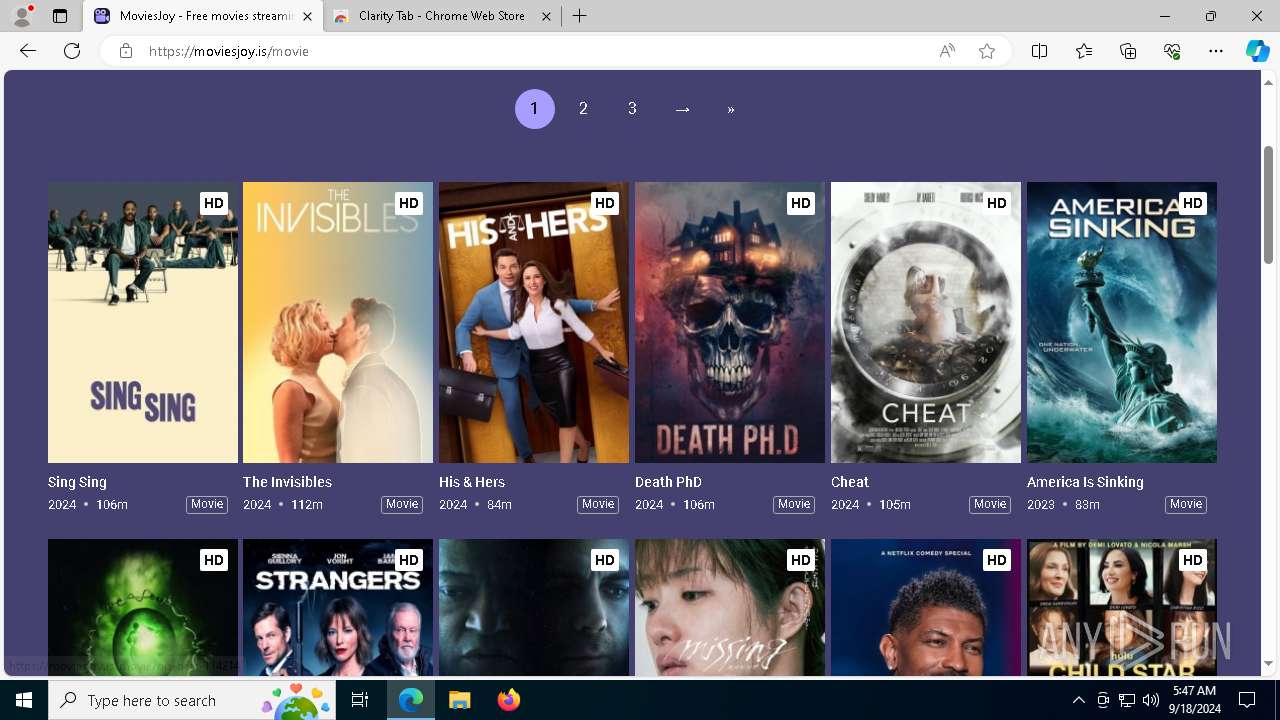The height and width of the screenshot is (720, 1280).
Task: Click the page vertical scrollbar thumb
Action: pyautogui.click(x=1268, y=204)
